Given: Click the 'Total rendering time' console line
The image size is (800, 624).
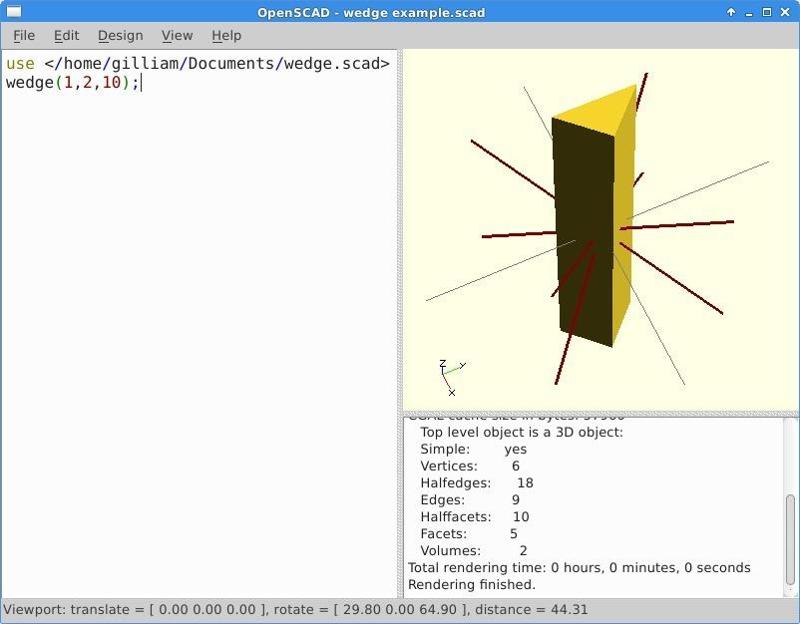Looking at the screenshot, I should (x=579, y=567).
